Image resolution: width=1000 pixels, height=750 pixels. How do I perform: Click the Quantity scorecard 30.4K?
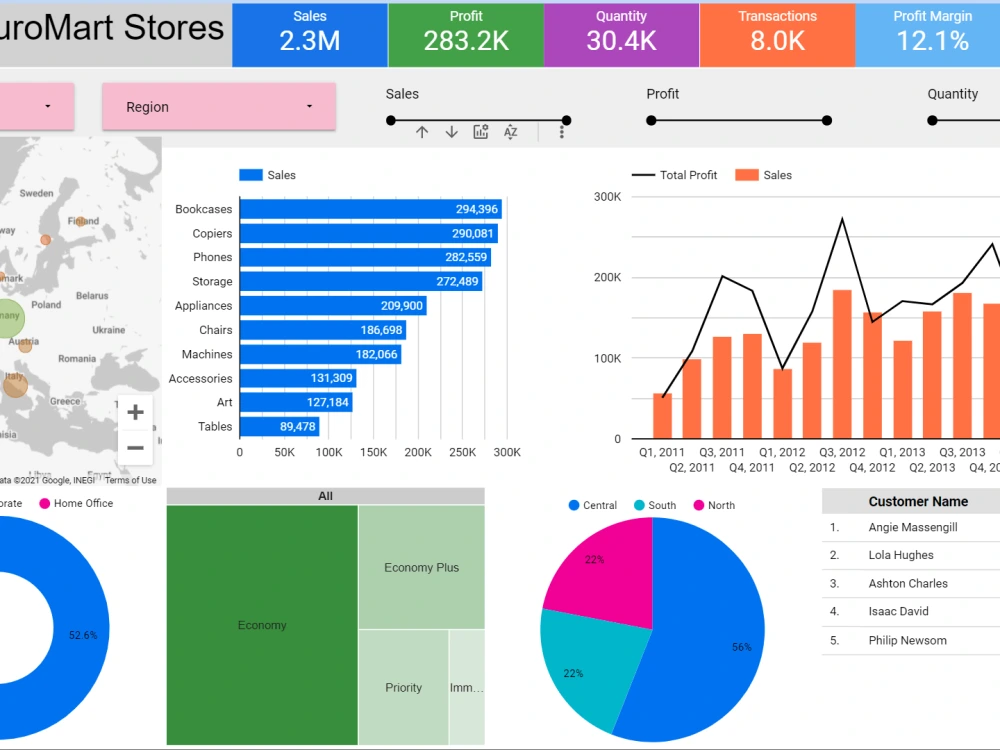622,35
